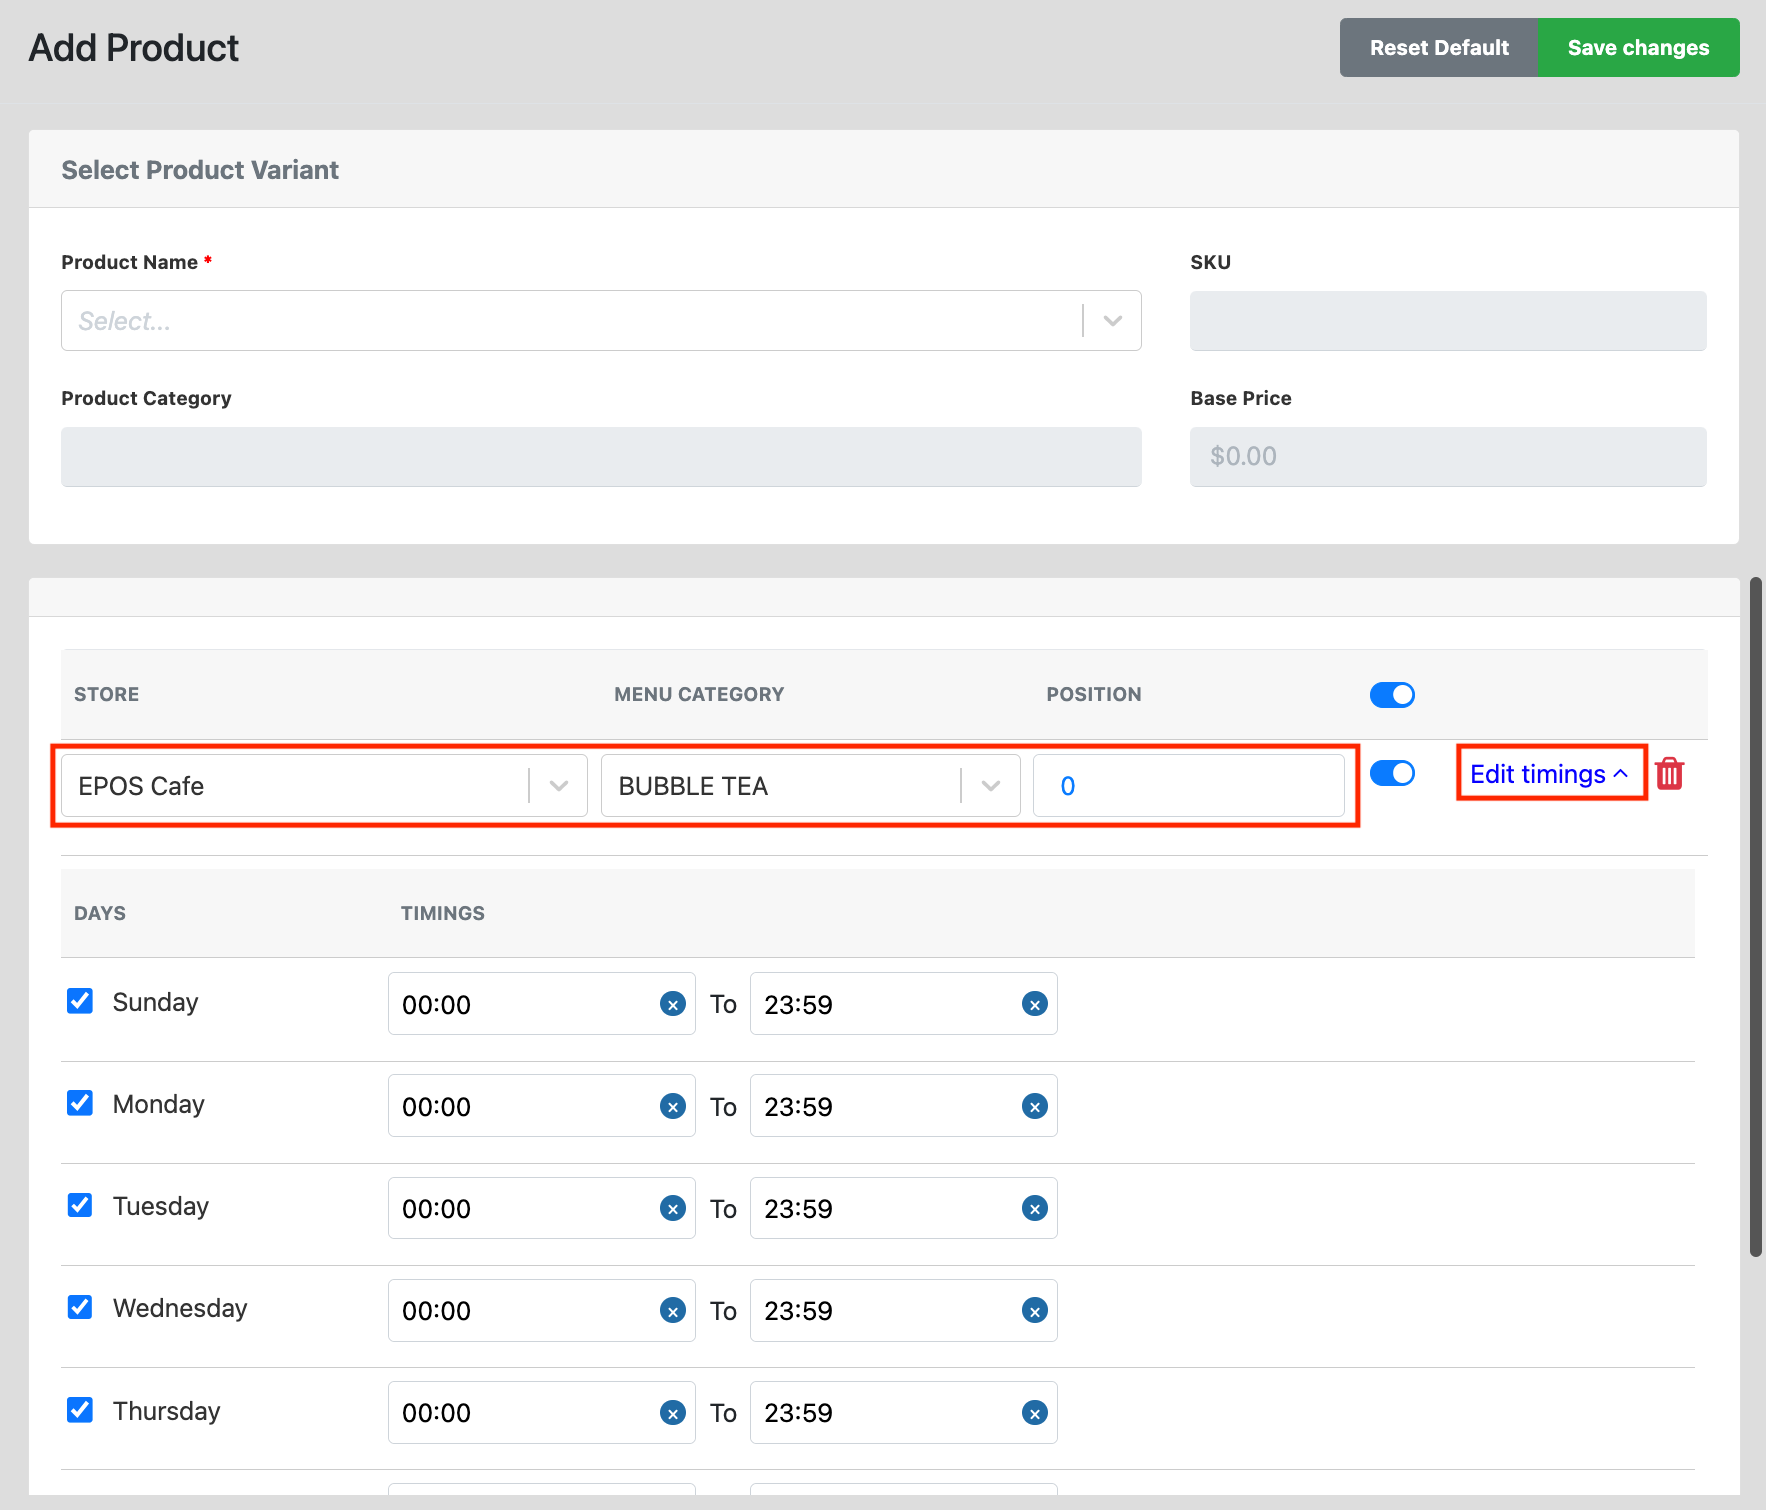1766x1510 pixels.
Task: Edit the Sunday start time 00:00 field
Action: pos(541,1004)
